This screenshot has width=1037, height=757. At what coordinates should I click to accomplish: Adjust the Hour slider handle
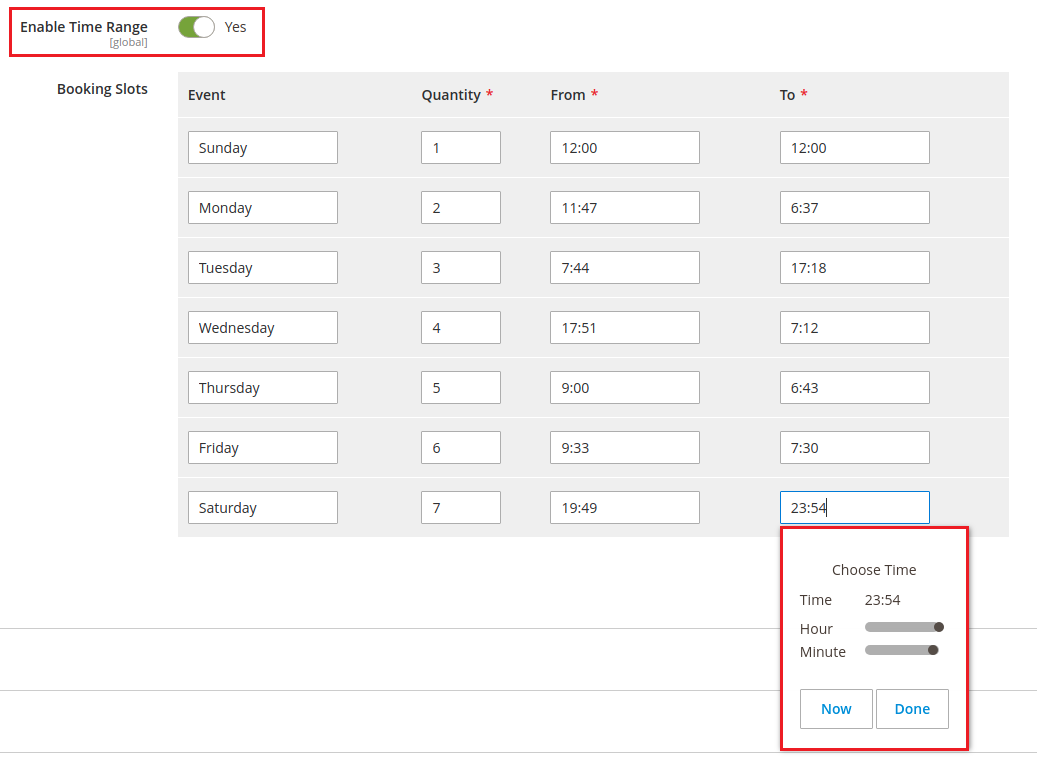(x=939, y=627)
